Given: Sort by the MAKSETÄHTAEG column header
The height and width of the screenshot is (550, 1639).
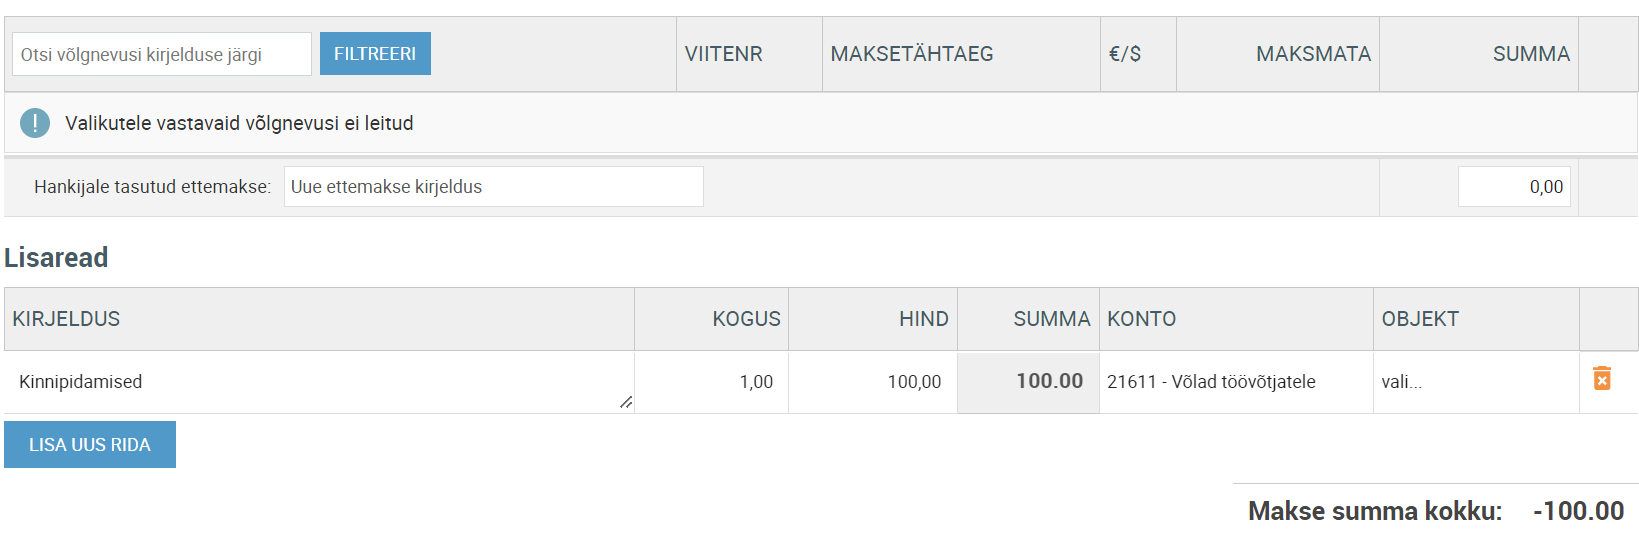Looking at the screenshot, I should 912,54.
